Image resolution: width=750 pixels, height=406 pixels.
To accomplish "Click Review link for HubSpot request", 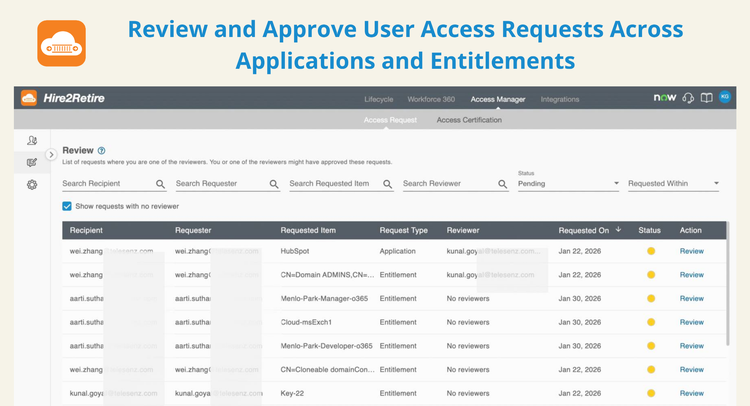I will 692,251.
